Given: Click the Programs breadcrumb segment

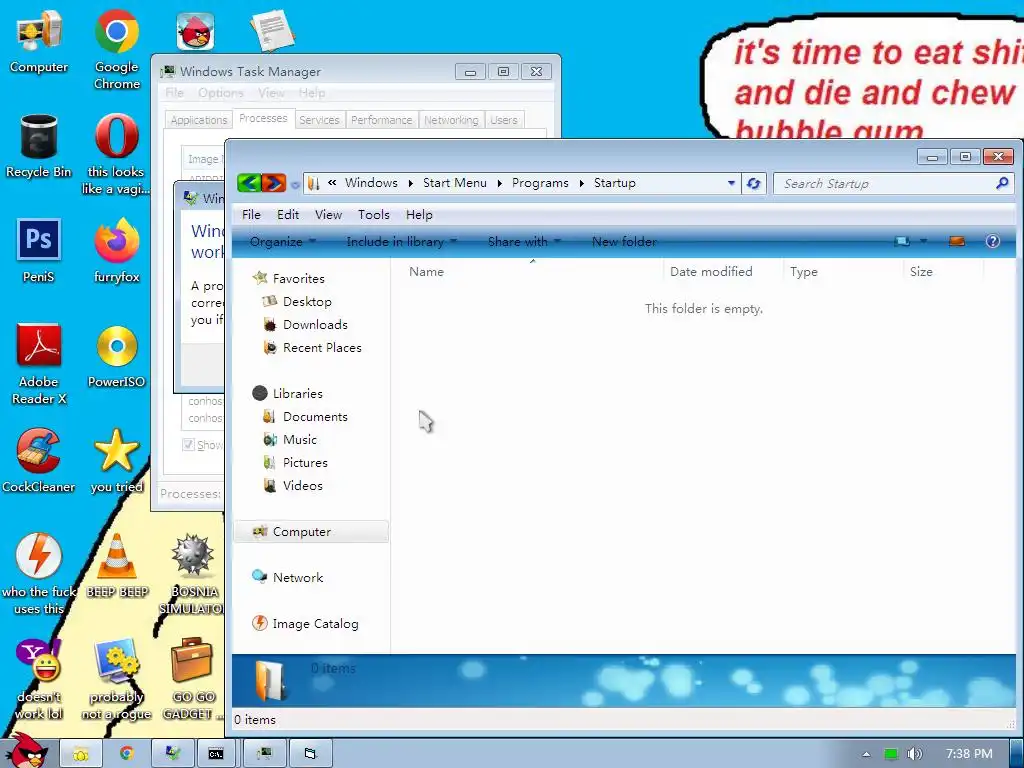Looking at the screenshot, I should 540,183.
